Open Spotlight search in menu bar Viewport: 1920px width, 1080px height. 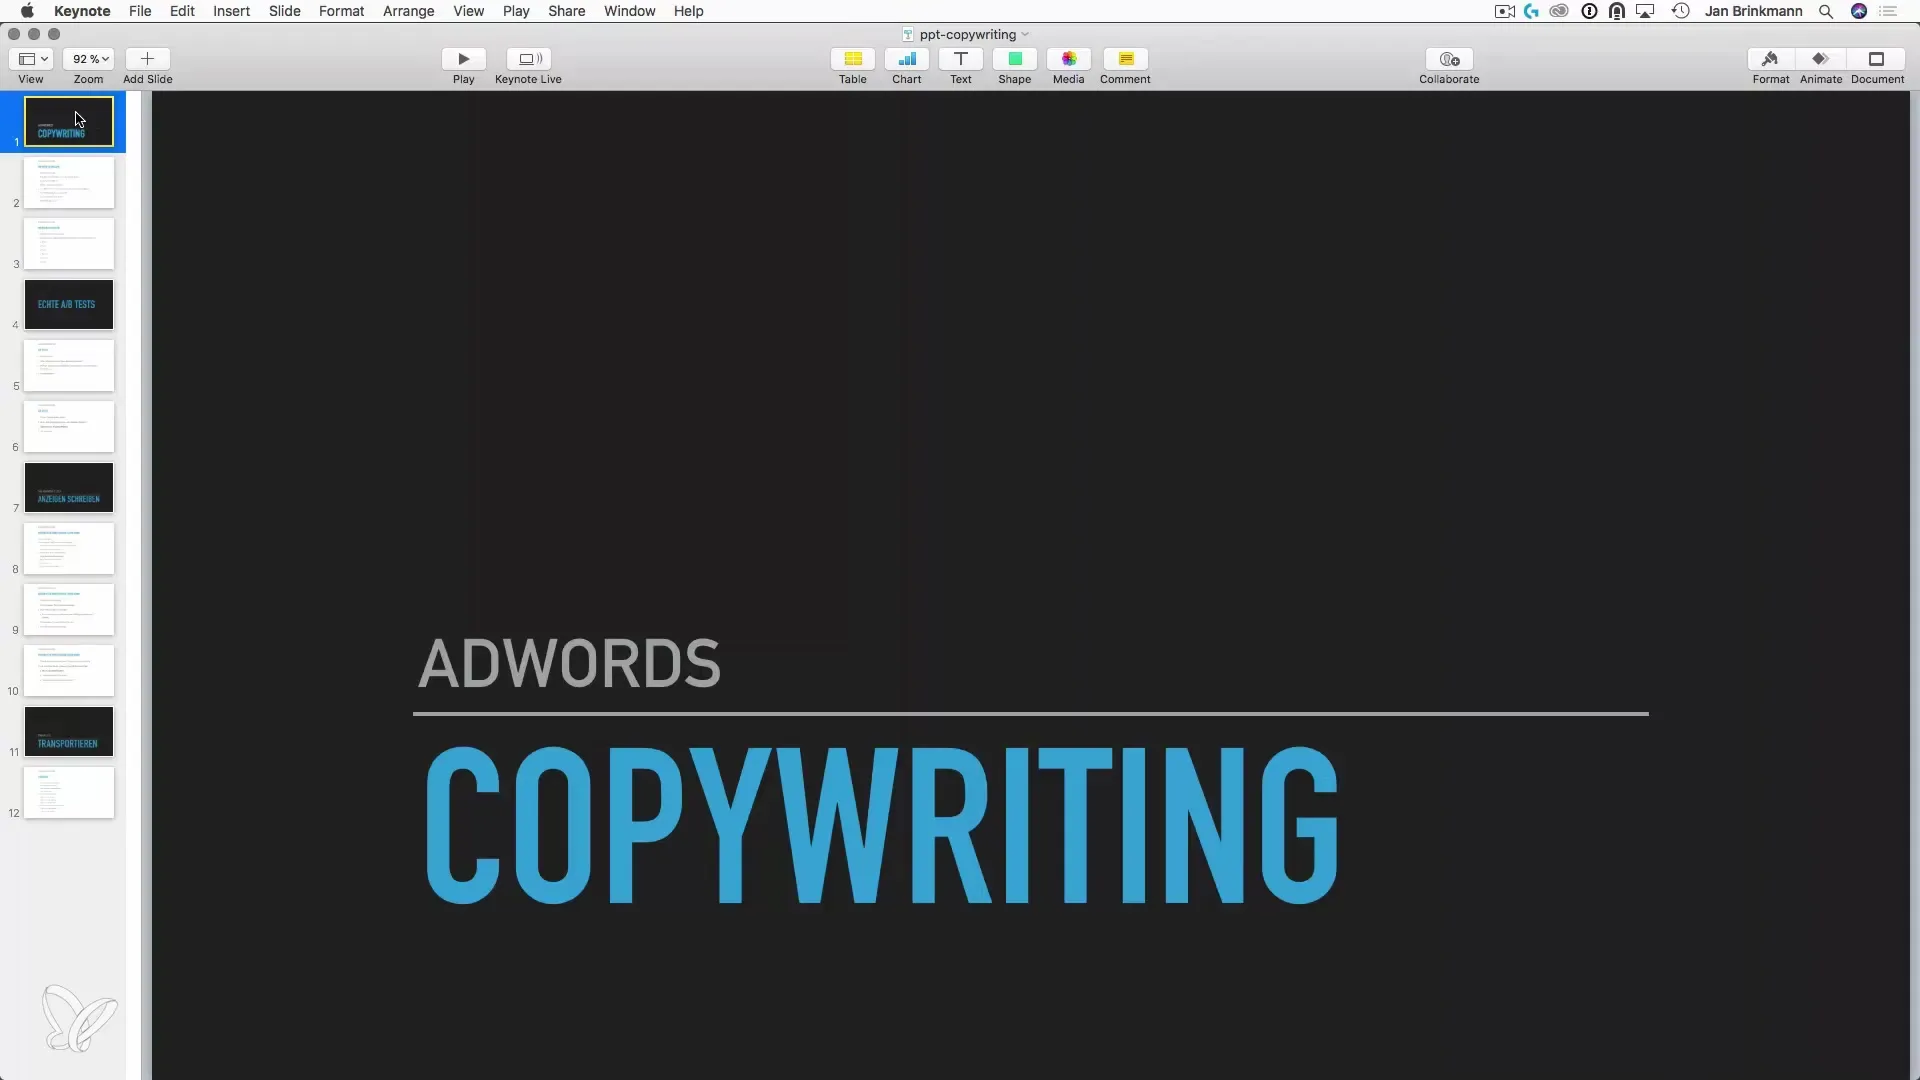[x=1826, y=11]
